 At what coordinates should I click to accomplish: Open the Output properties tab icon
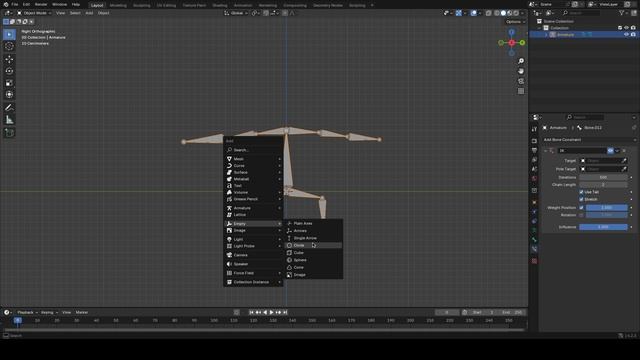click(x=534, y=151)
